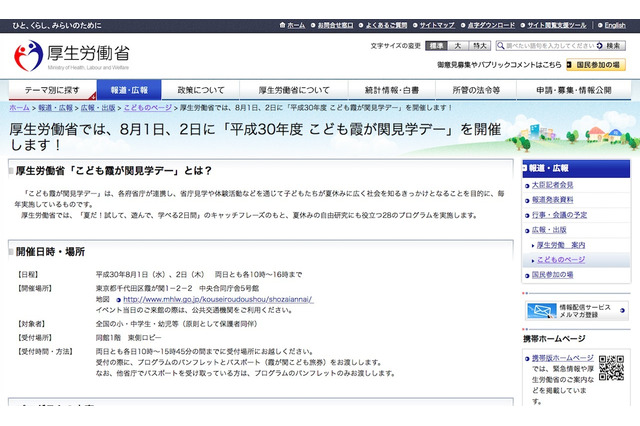Open 携帯版ホームページ link

click(562, 358)
